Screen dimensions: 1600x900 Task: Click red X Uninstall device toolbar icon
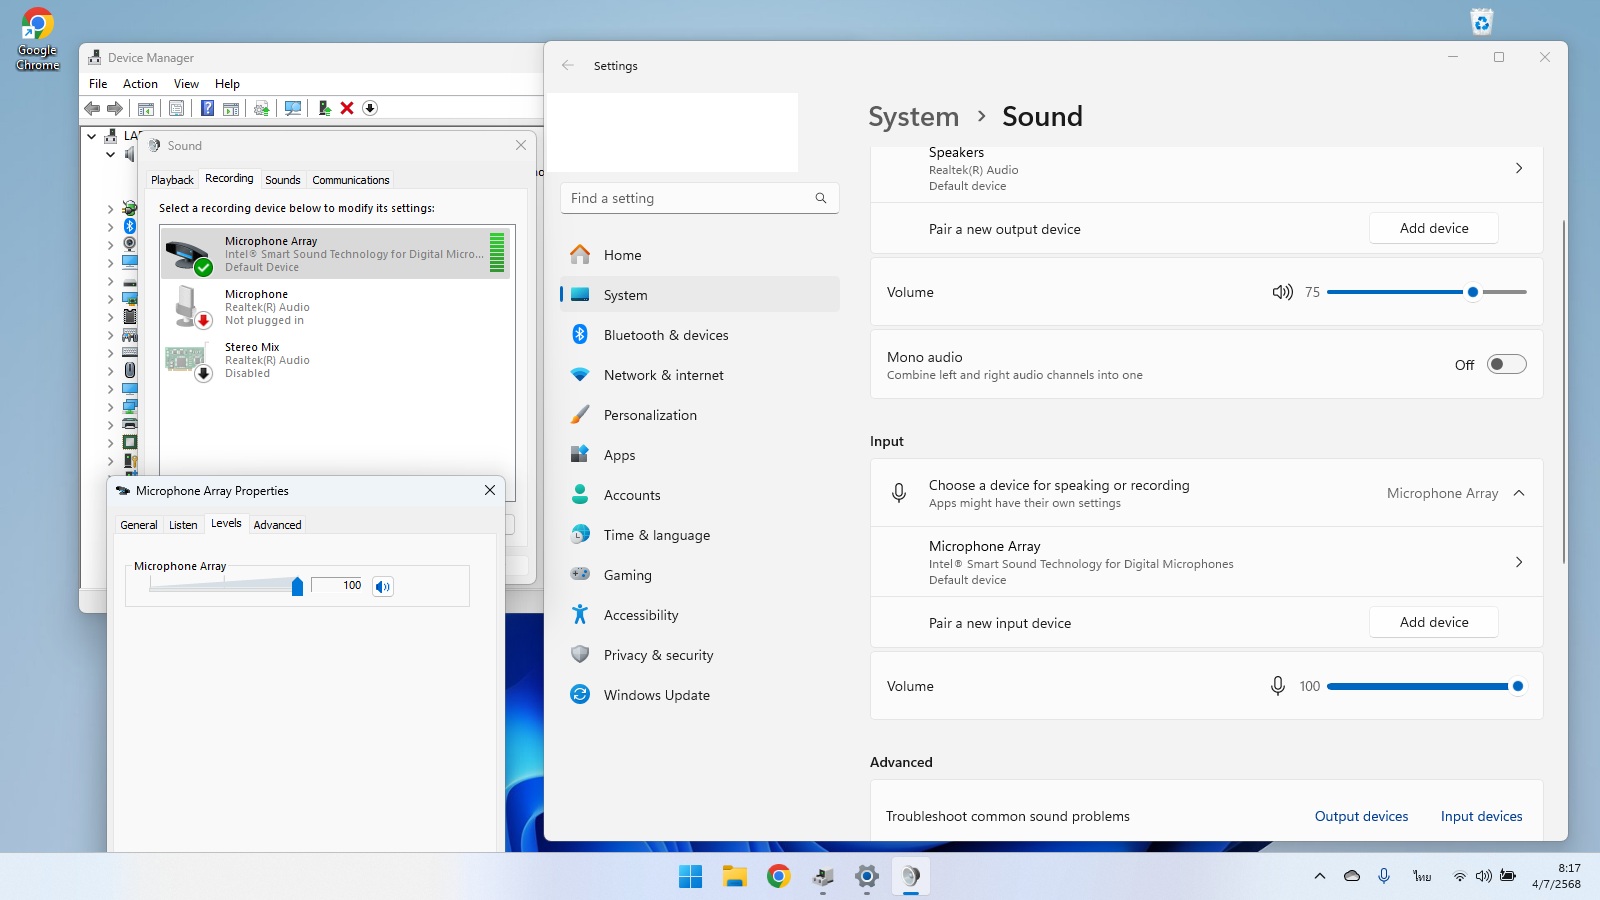347,108
